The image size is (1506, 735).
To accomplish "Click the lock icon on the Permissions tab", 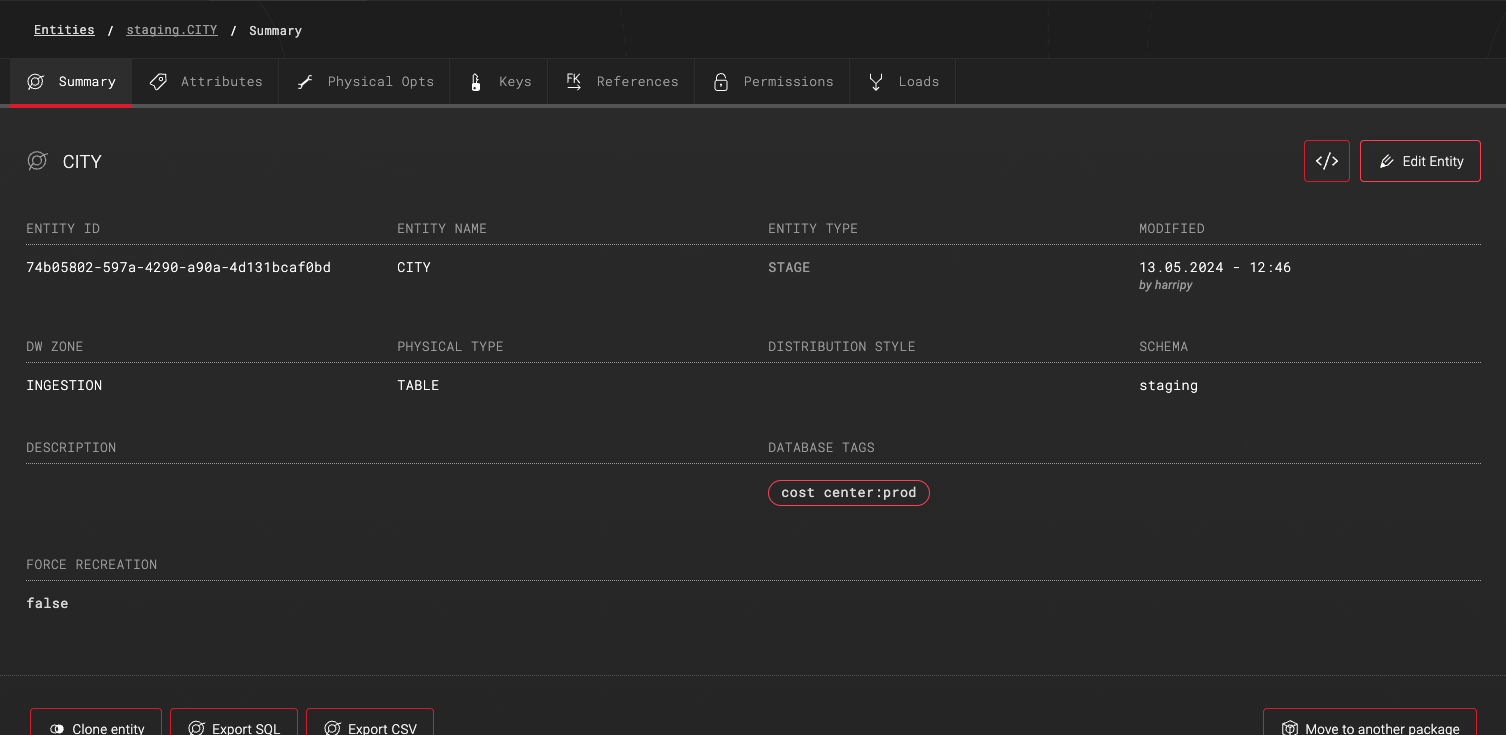I will tap(720, 81).
